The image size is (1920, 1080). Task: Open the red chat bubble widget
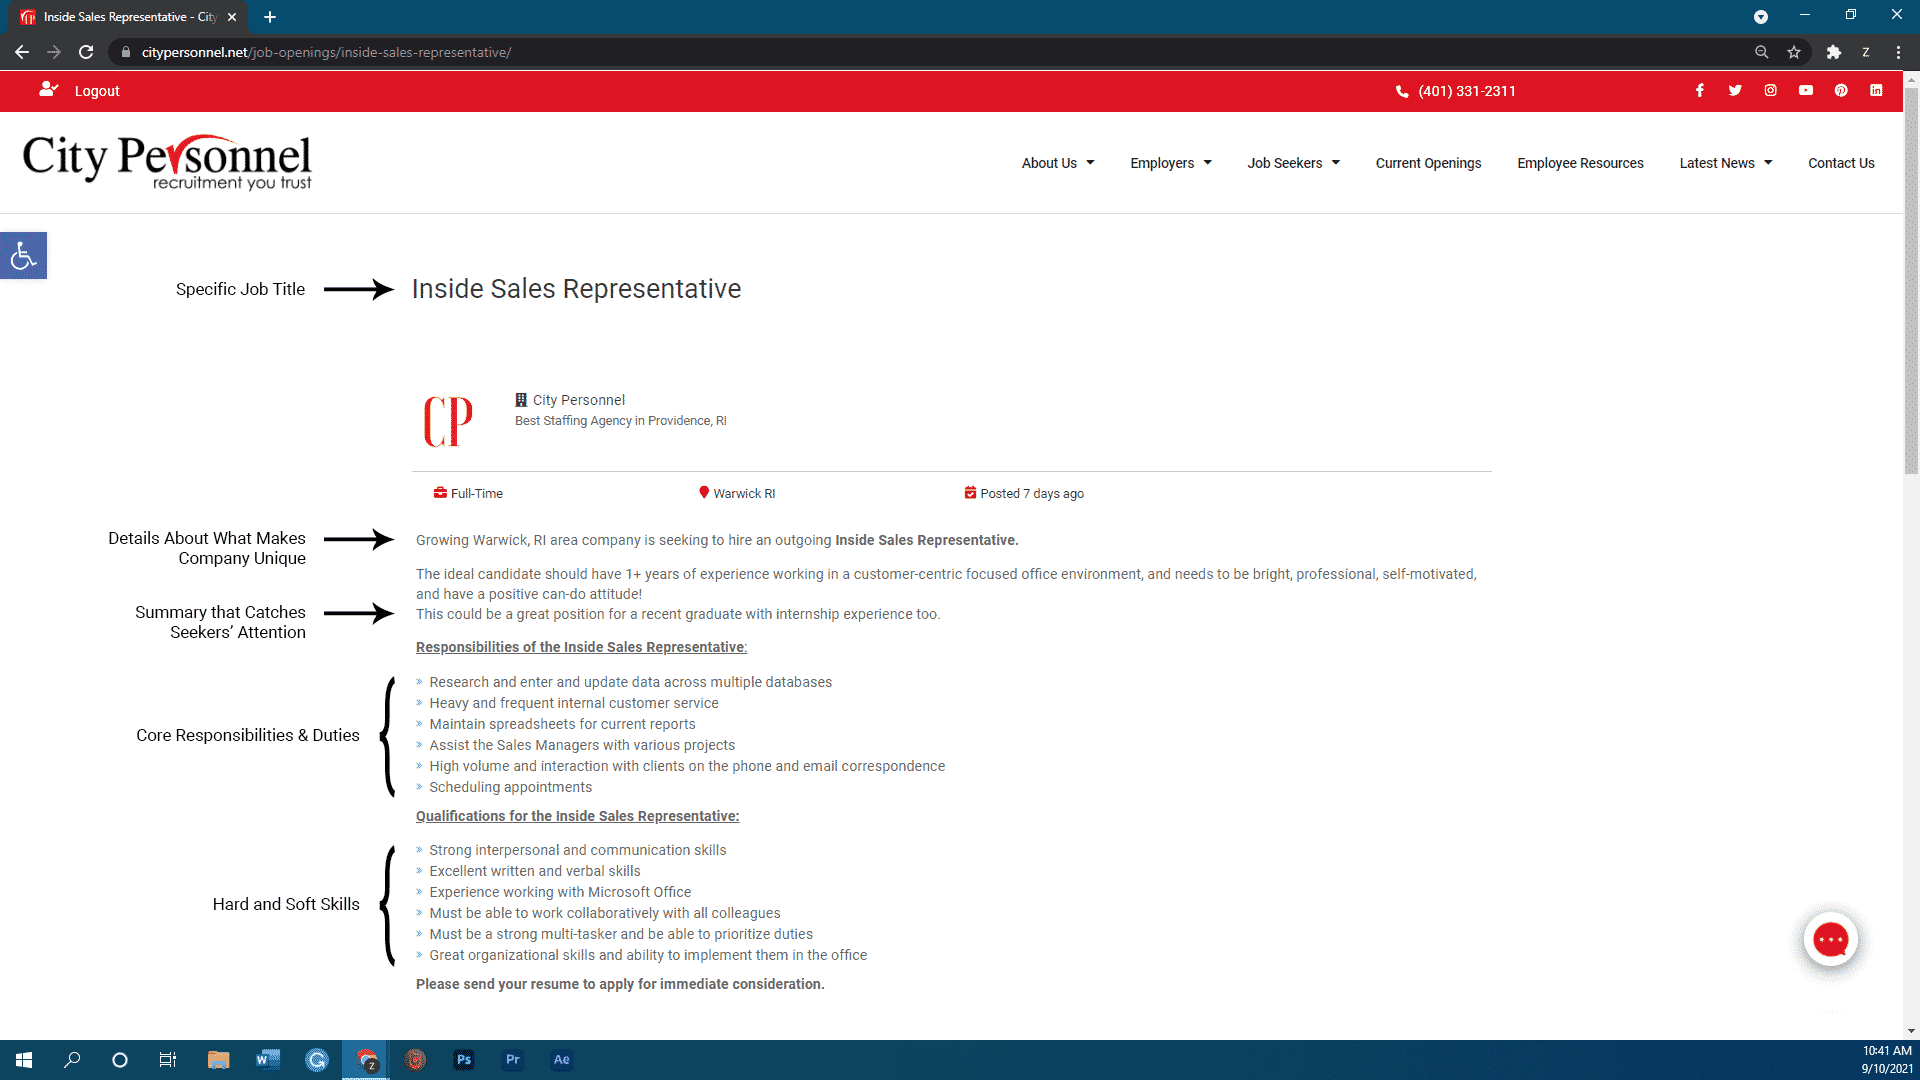click(x=1831, y=940)
